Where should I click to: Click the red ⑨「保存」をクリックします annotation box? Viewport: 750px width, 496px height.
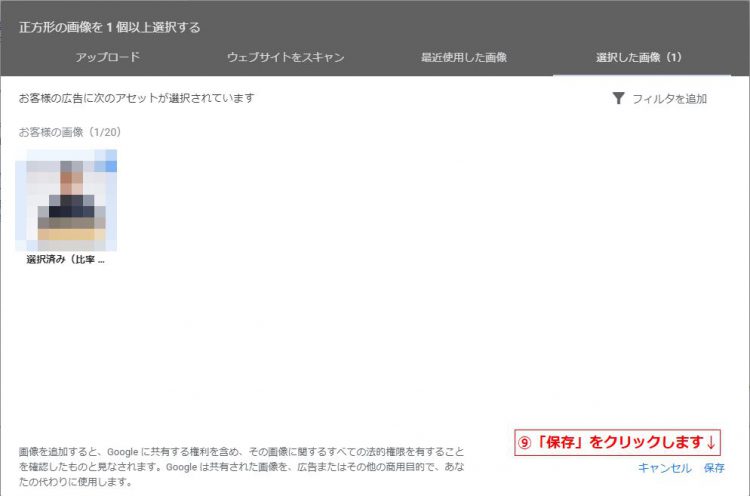[x=617, y=442]
